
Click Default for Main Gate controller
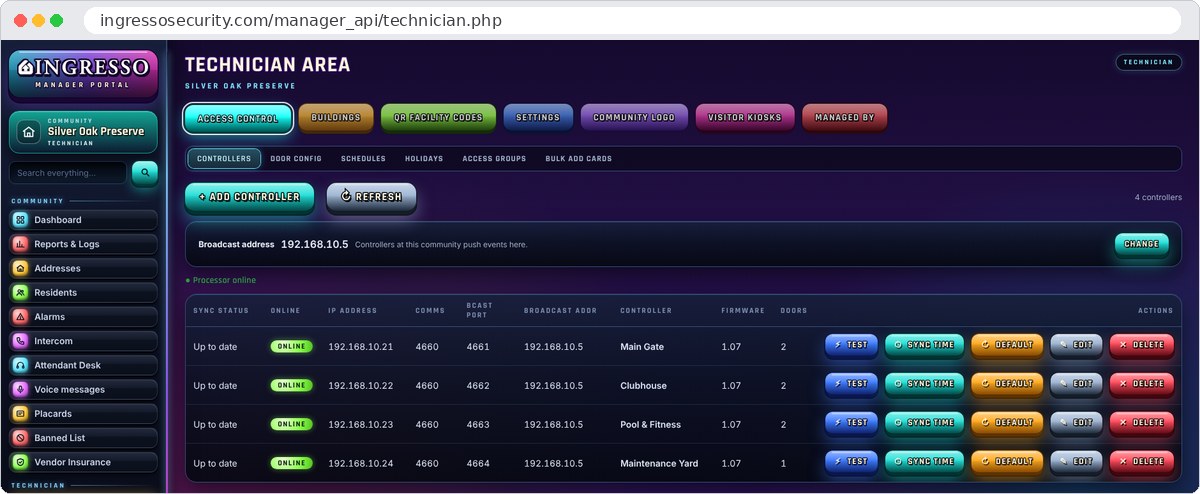click(1007, 345)
